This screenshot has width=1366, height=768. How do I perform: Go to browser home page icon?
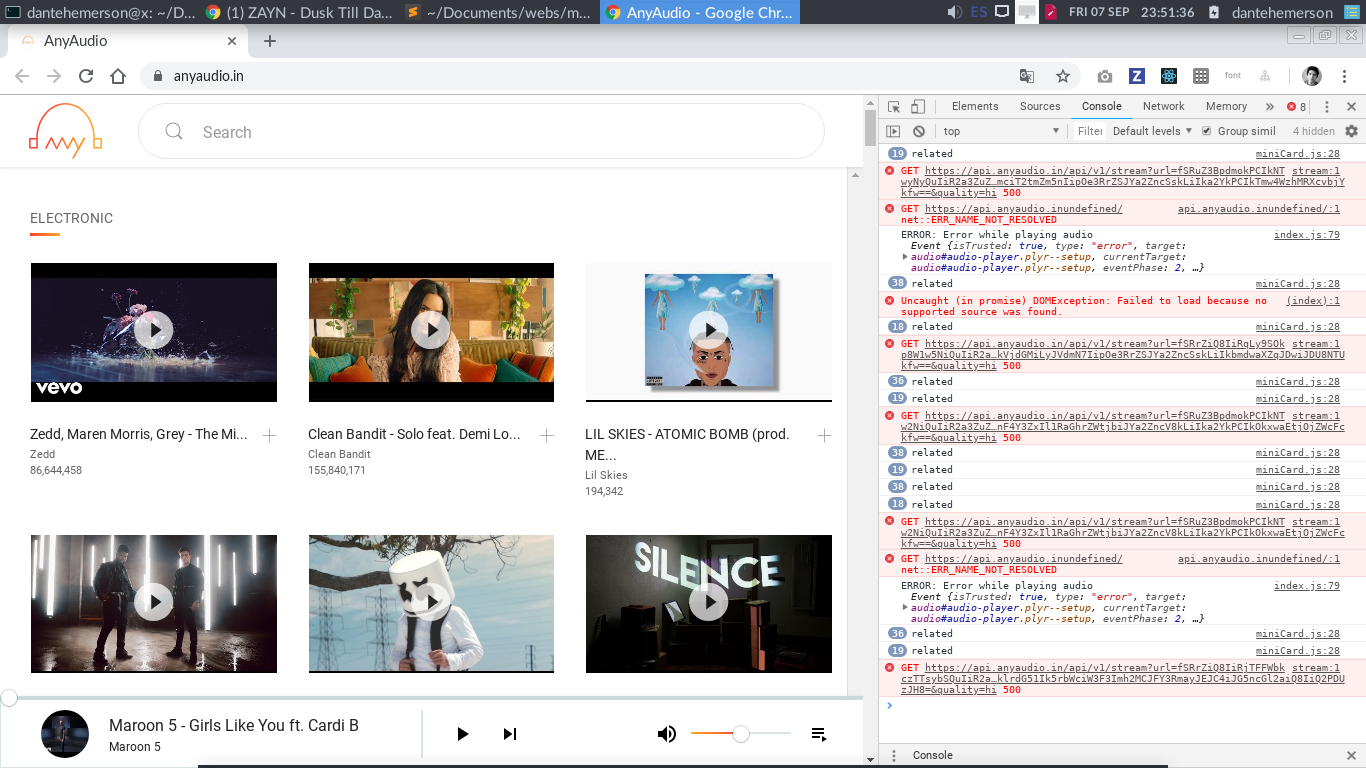pyautogui.click(x=118, y=76)
